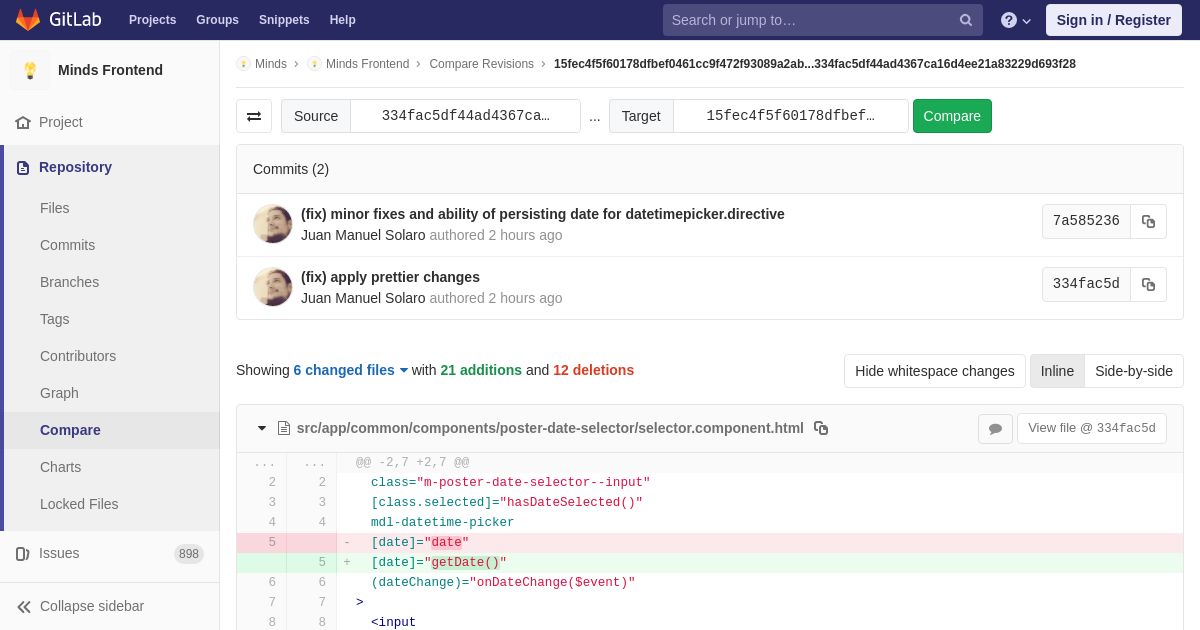This screenshot has height=630, width=1200.
Task: Click the green Compare button
Action: pos(952,116)
